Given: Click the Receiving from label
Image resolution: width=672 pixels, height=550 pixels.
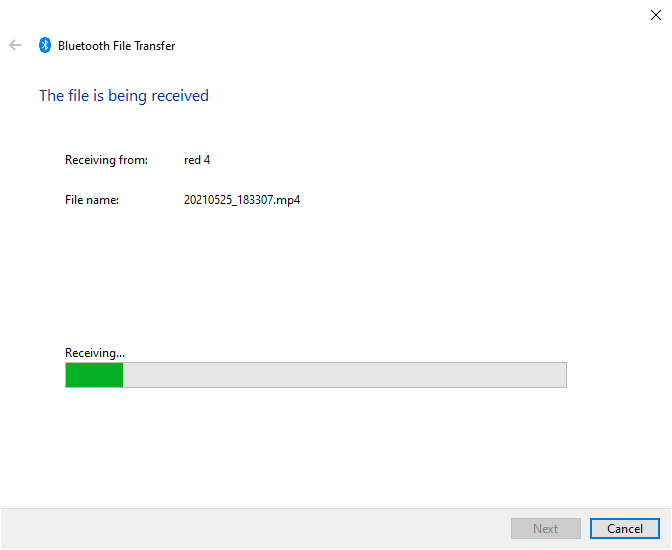Looking at the screenshot, I should coord(106,160).
